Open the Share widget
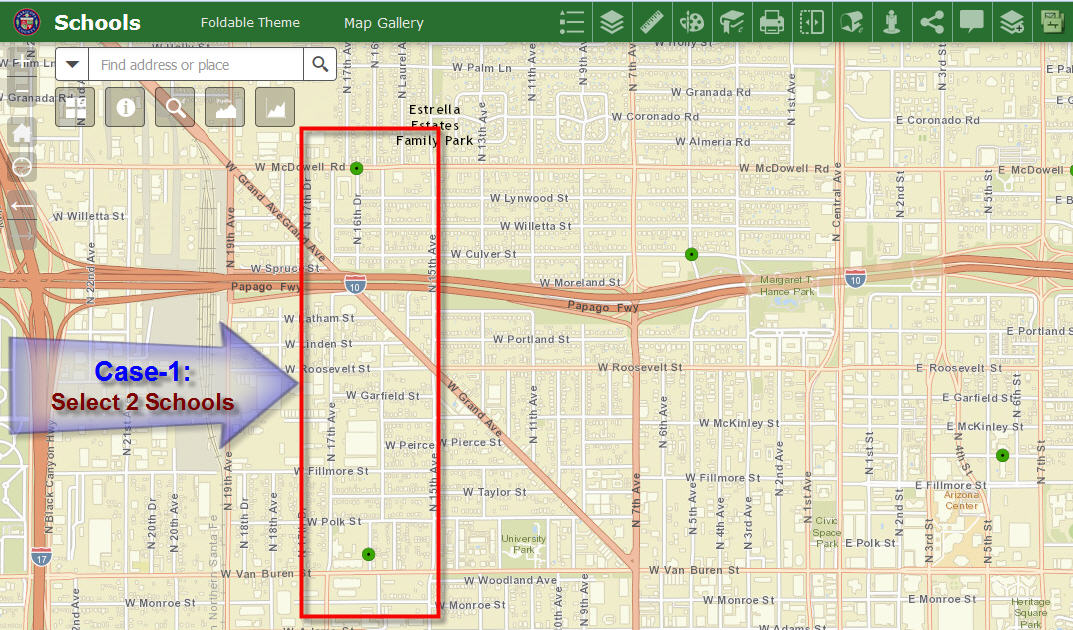The image size is (1073, 630). 932,22
